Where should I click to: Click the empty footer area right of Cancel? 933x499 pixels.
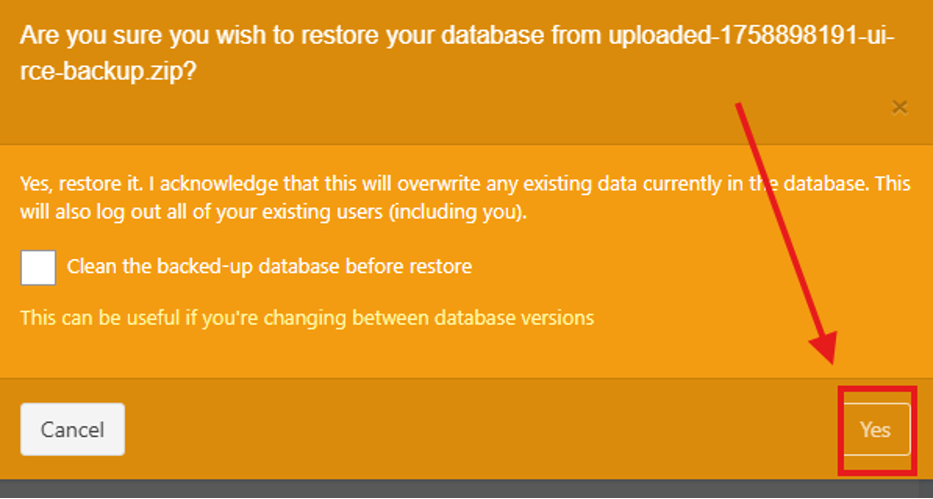coord(480,429)
